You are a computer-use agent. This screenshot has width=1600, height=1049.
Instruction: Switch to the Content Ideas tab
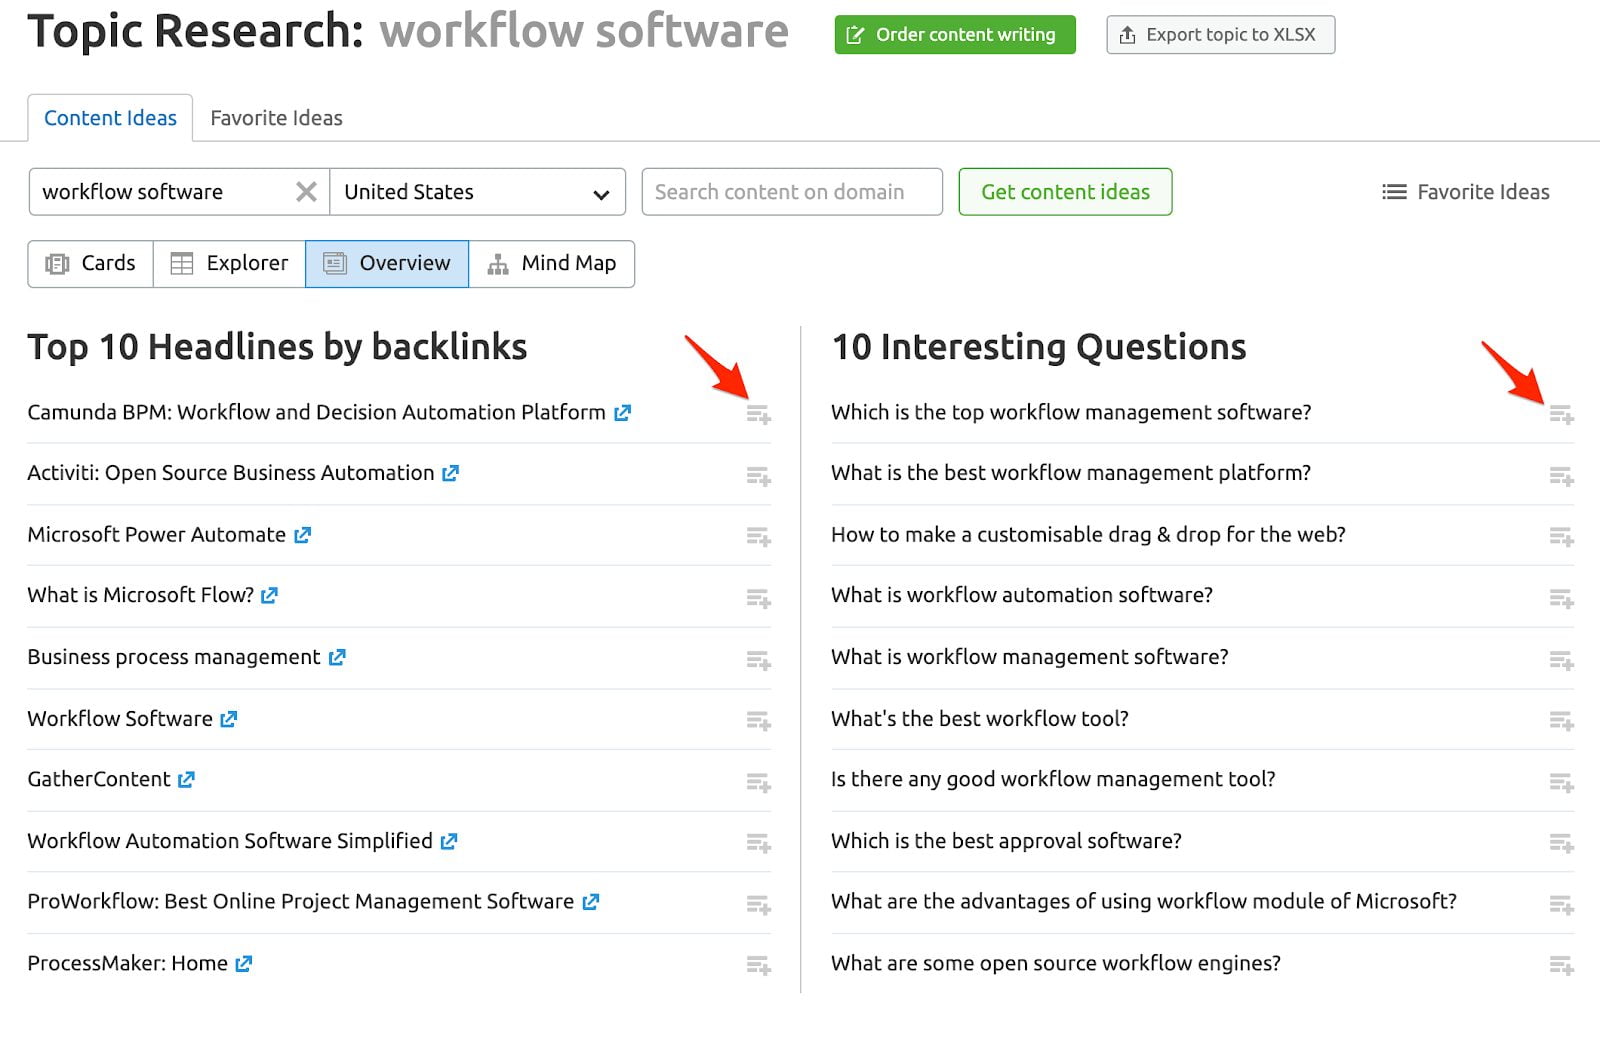point(110,118)
